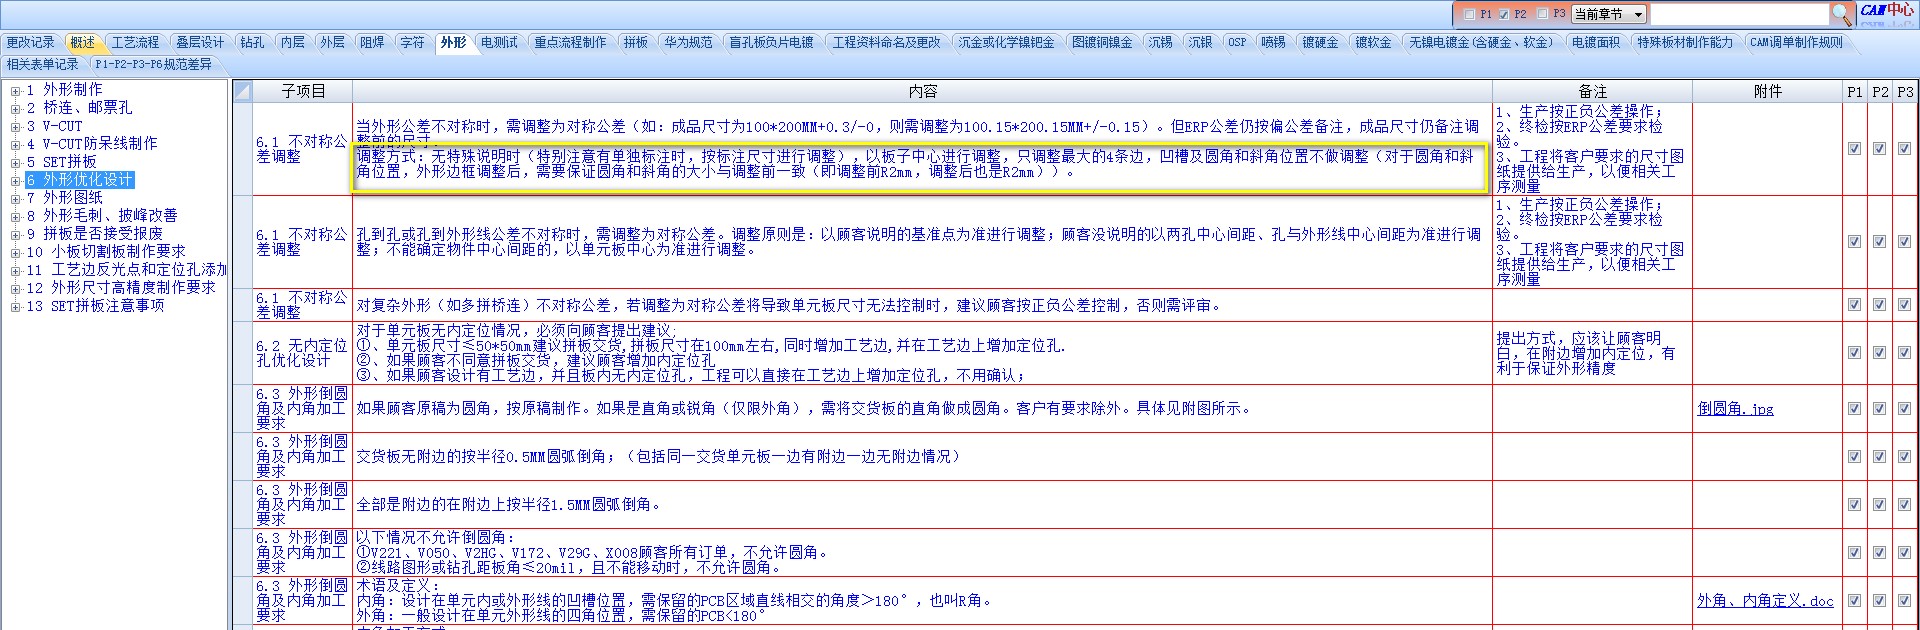Screen dimensions: 1920x630
Task: Toggle P1 checkbox for 外角、内角定义.doc row
Action: 1854,601
